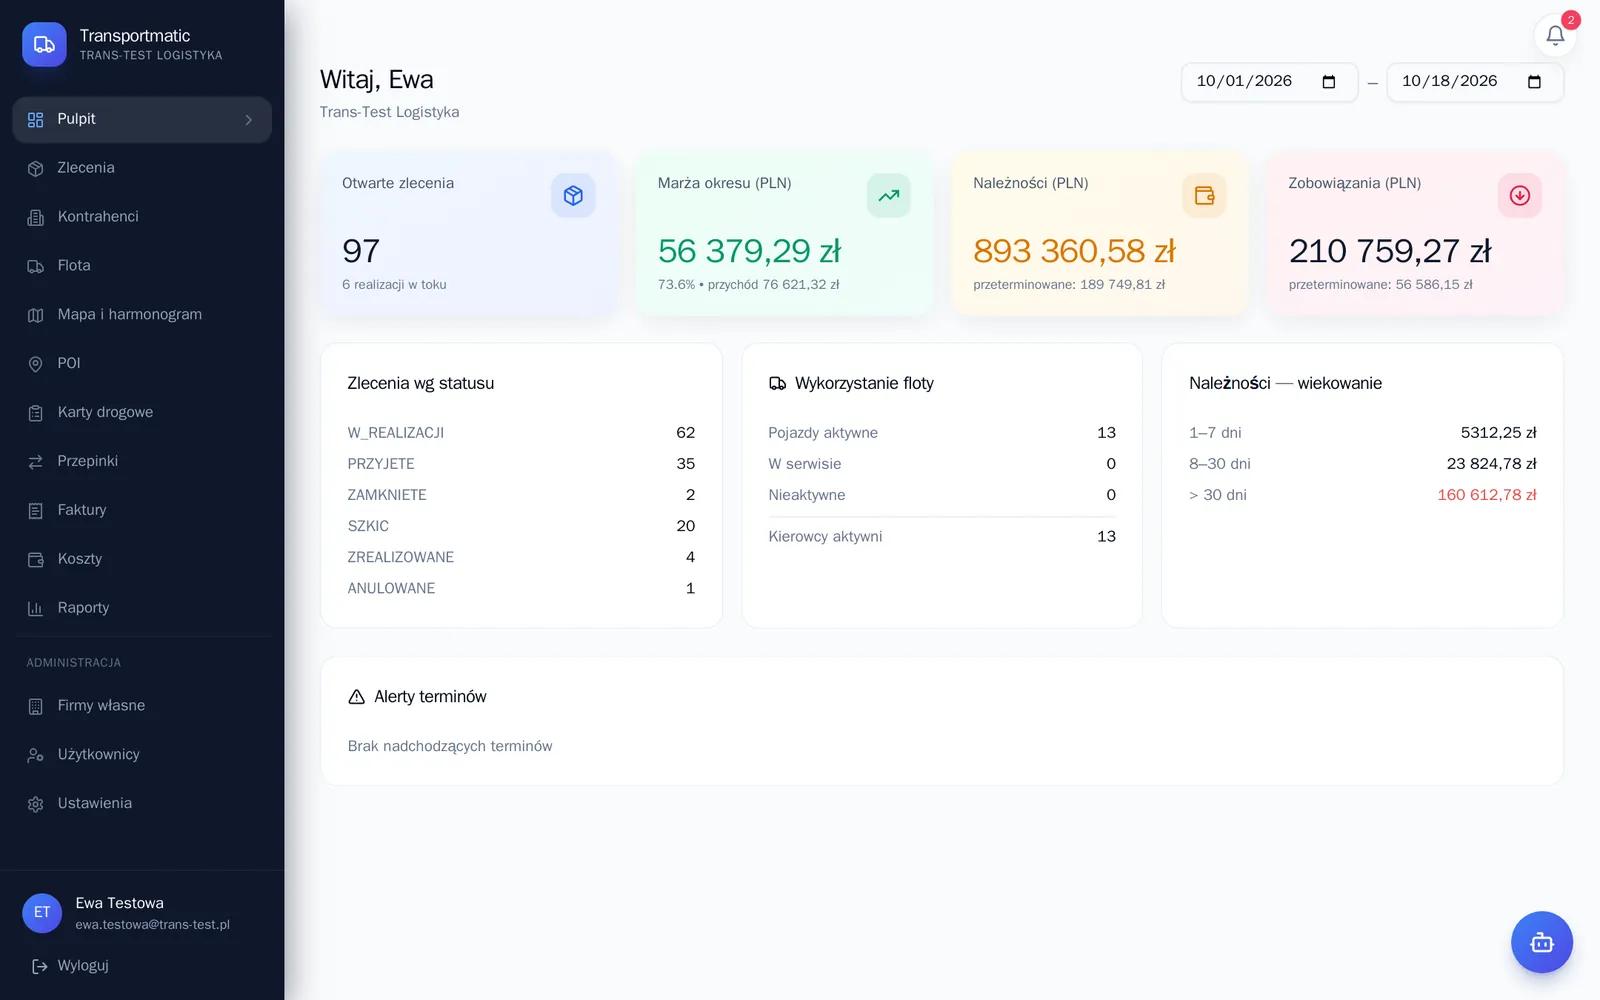Click the start date field 10/01/2026
Screen dimensions: 1600x1000
[x=1269, y=82]
